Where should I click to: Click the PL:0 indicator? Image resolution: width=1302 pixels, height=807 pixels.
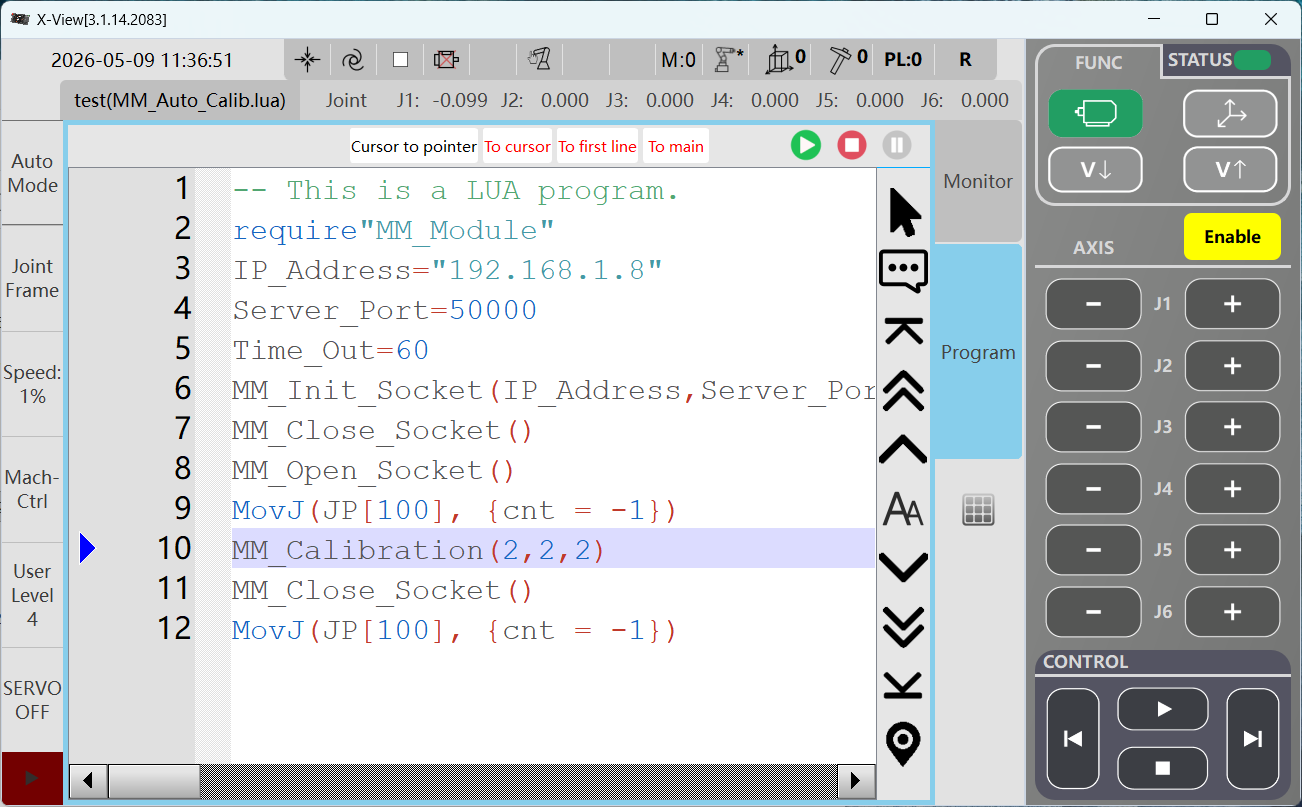903,60
